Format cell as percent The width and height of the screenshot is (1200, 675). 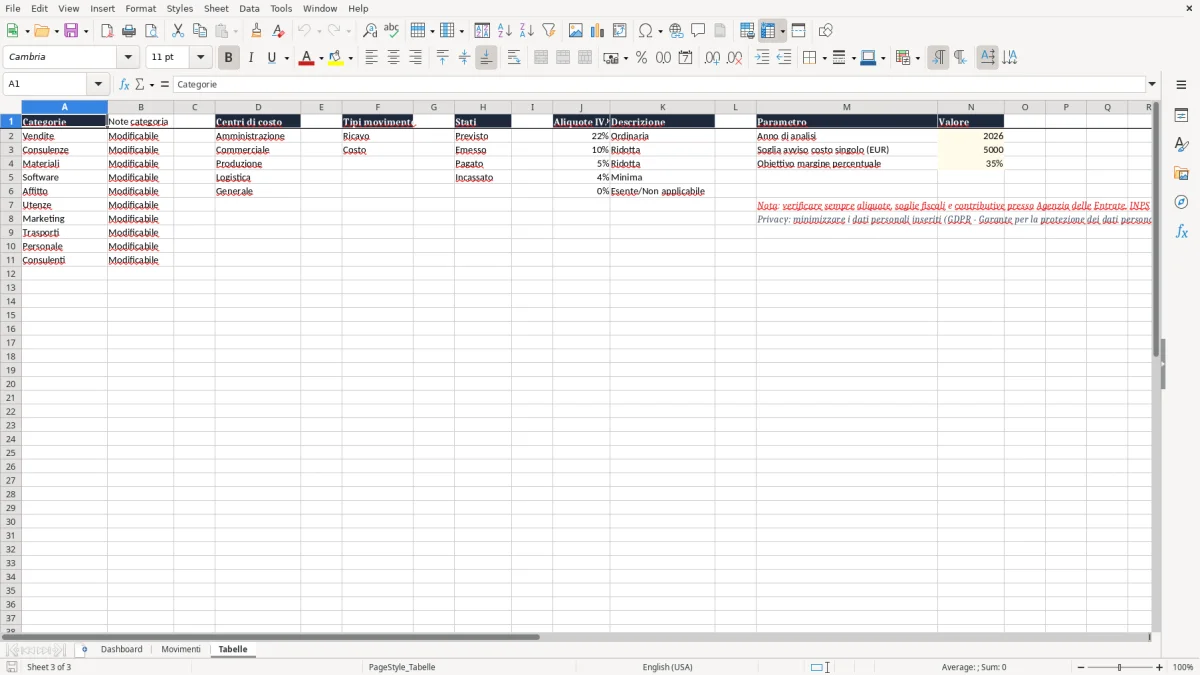point(641,58)
